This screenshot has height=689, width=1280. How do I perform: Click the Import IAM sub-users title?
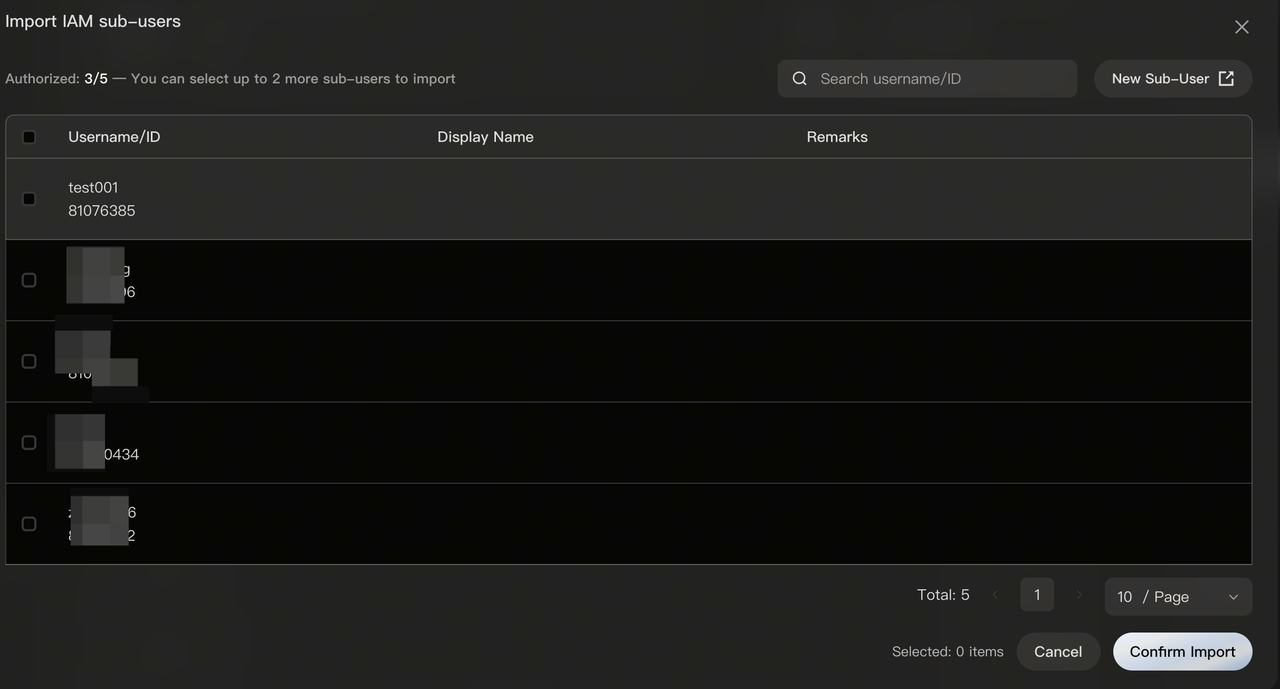[x=93, y=21]
